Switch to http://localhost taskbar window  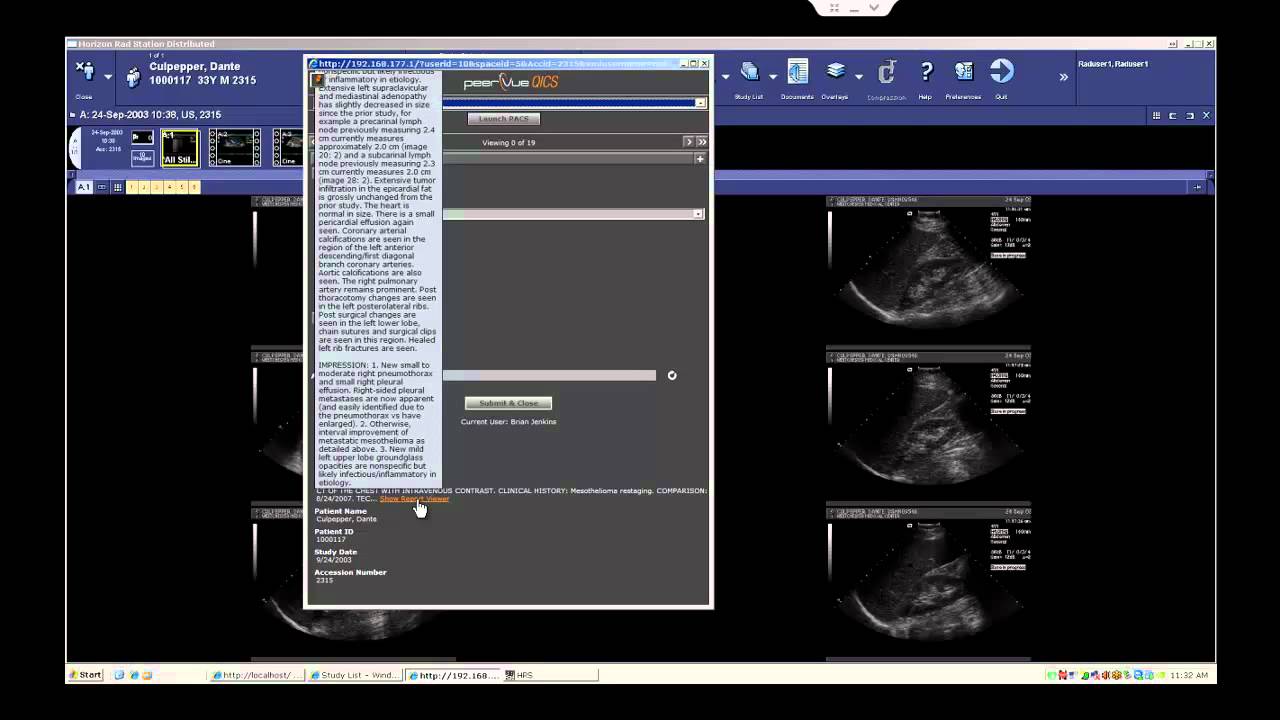point(256,675)
